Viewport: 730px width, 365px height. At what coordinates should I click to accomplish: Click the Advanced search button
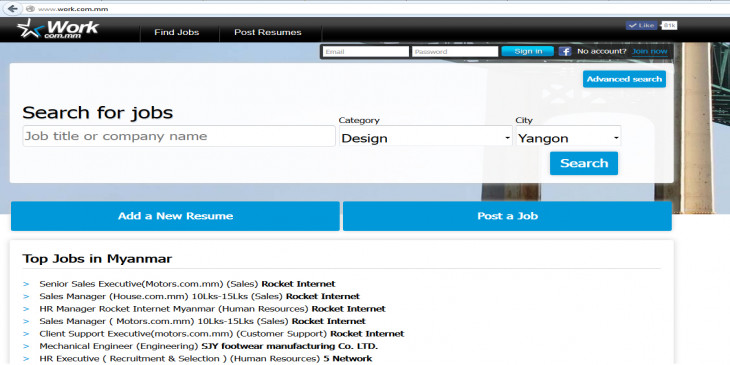coord(624,79)
